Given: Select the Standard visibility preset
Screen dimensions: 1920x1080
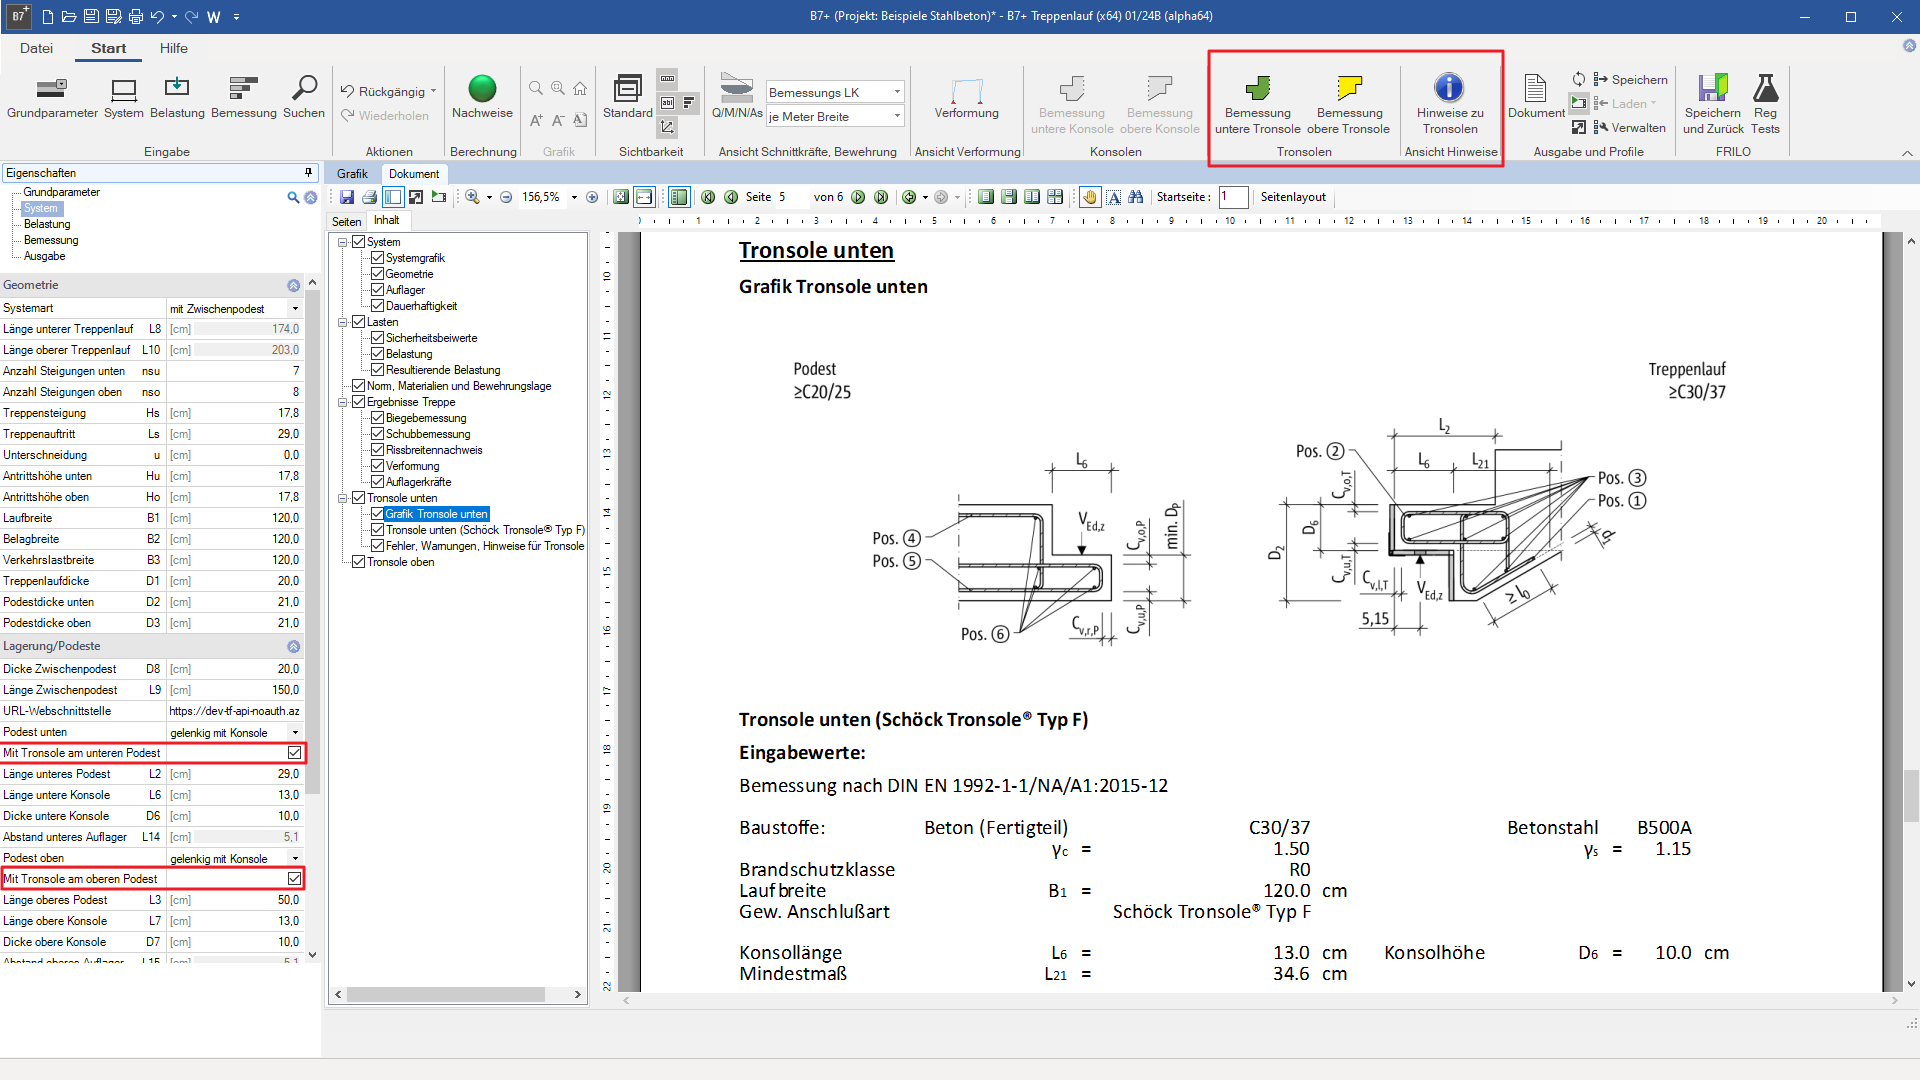Looking at the screenshot, I should click(627, 97).
